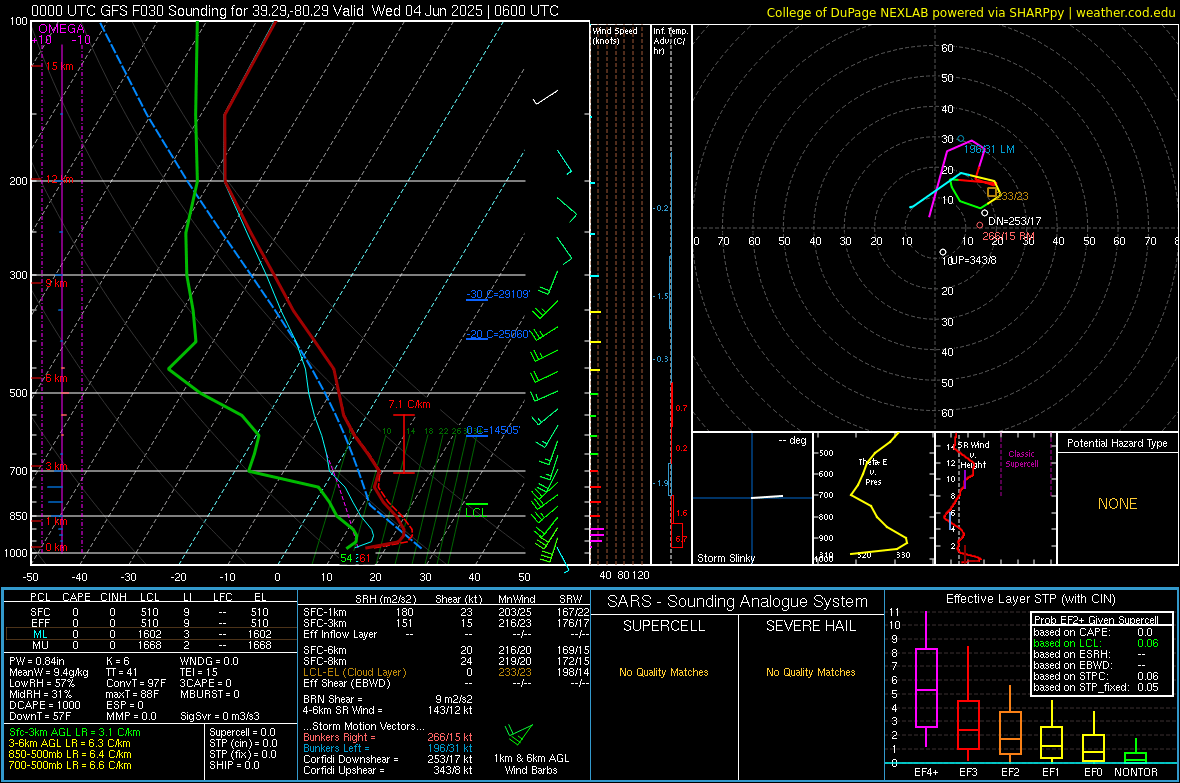Image resolution: width=1180 pixels, height=783 pixels.
Task: Click the OMEGA label on the skew-T
Action: tap(61, 29)
